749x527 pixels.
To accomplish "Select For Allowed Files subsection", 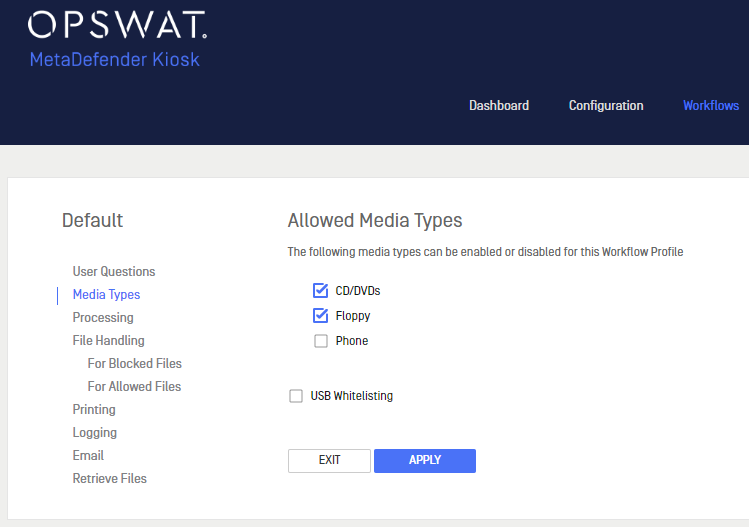I will (x=134, y=387).
